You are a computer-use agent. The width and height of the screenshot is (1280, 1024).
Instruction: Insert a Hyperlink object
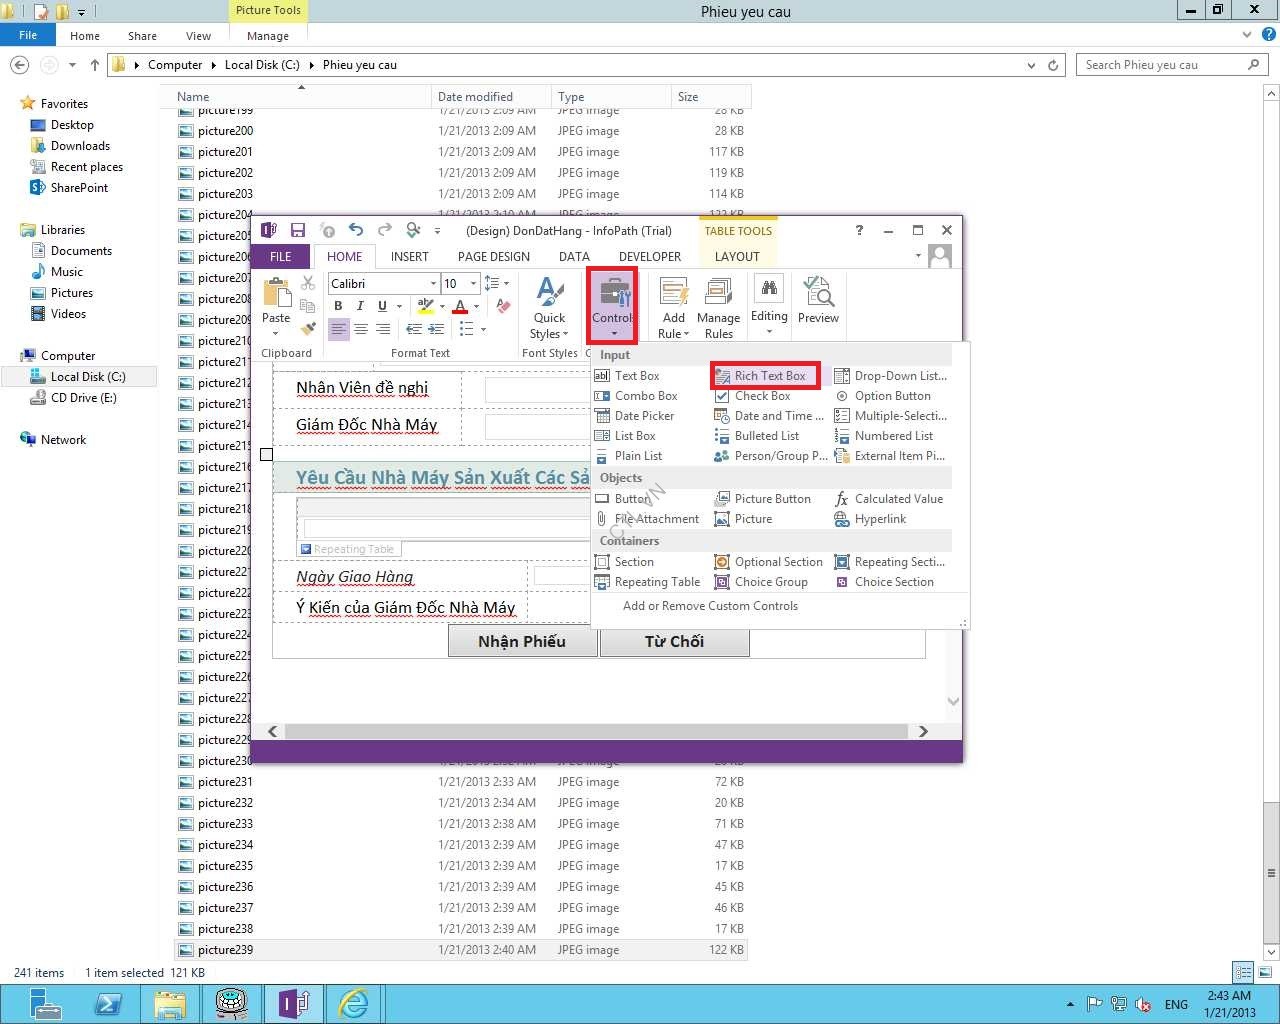click(879, 519)
